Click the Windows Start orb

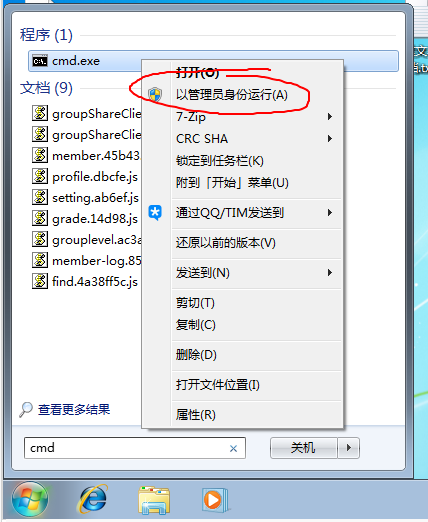tap(30, 500)
